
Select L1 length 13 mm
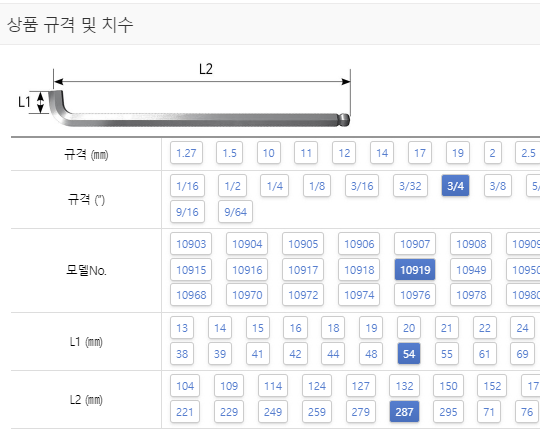[182, 328]
